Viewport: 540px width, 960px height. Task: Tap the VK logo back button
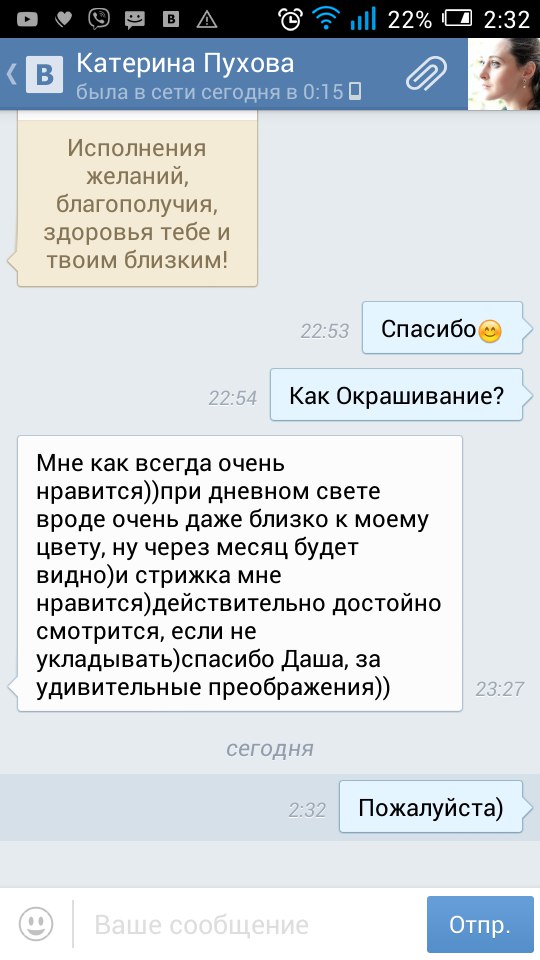tap(44, 74)
